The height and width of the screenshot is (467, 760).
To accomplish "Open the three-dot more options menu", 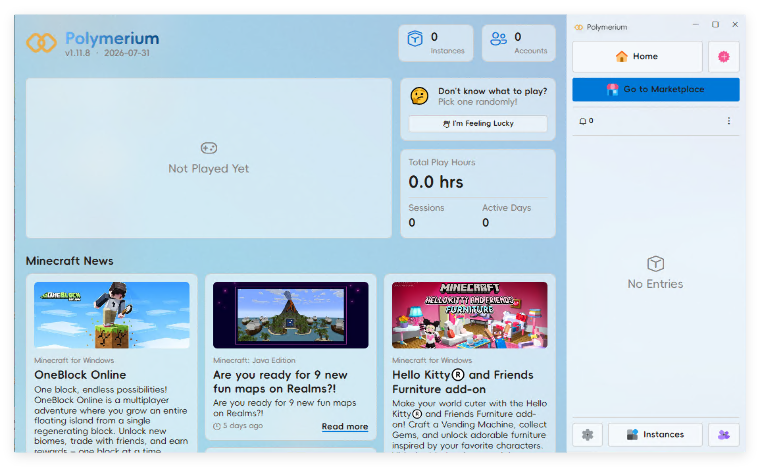I will tap(728, 121).
